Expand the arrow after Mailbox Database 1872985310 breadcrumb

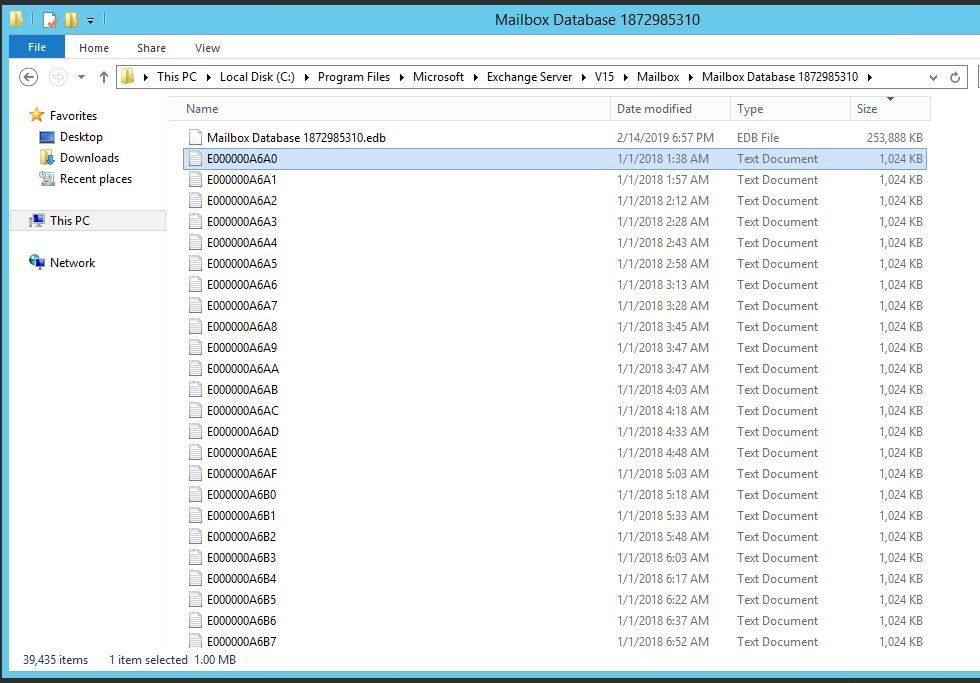click(869, 77)
